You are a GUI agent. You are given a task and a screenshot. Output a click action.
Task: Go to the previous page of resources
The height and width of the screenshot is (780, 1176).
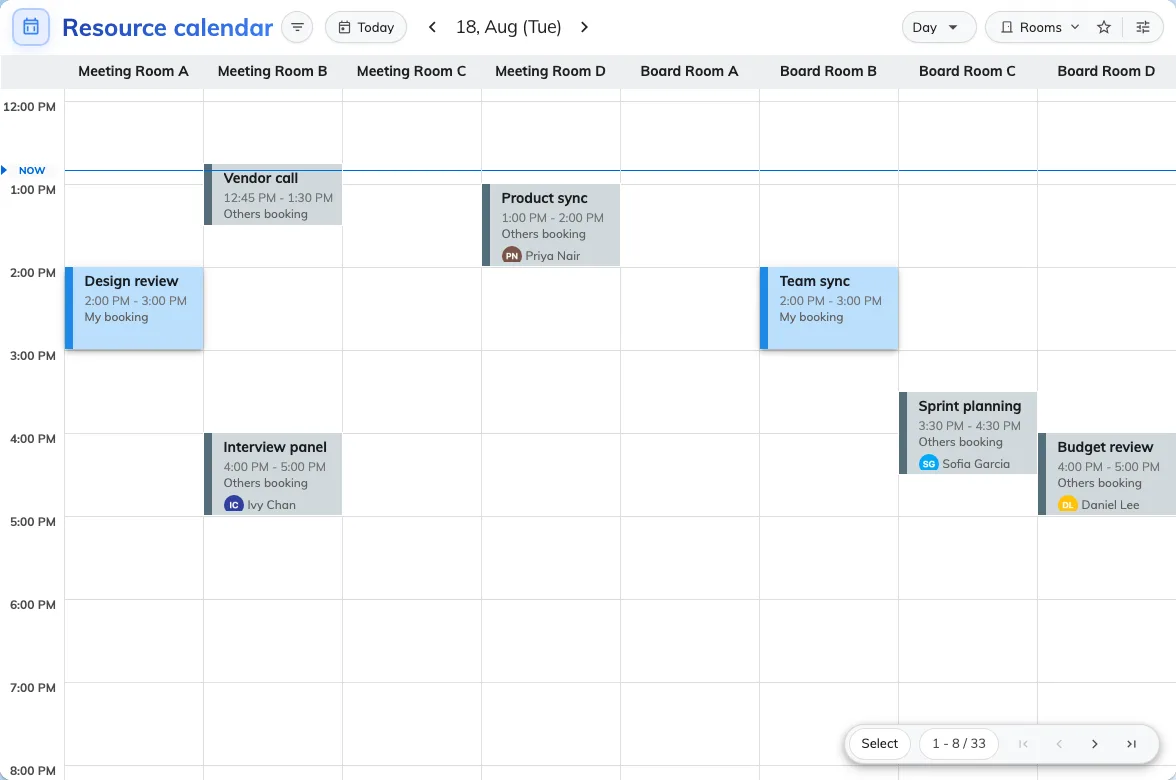click(x=1059, y=744)
